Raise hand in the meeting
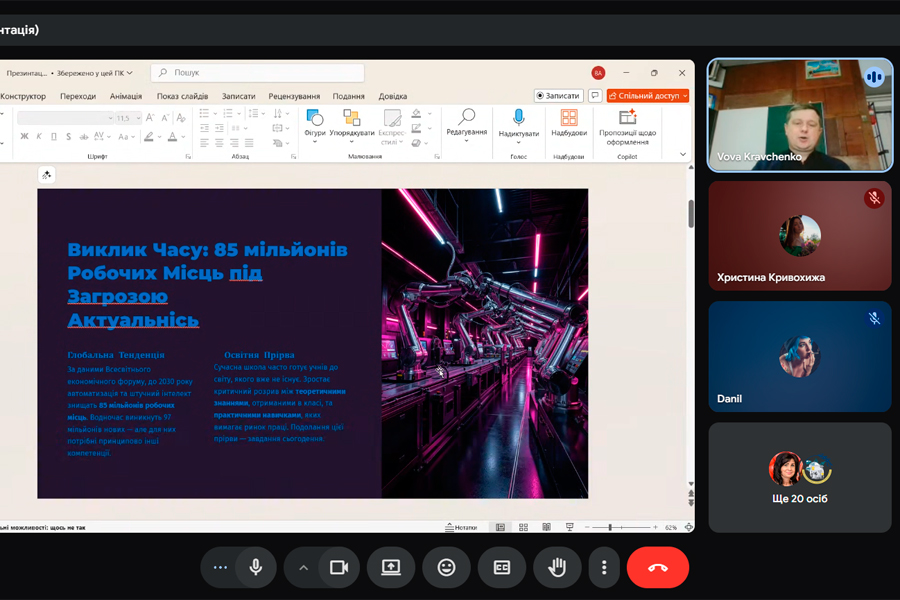This screenshot has height=600, width=900. [x=557, y=567]
